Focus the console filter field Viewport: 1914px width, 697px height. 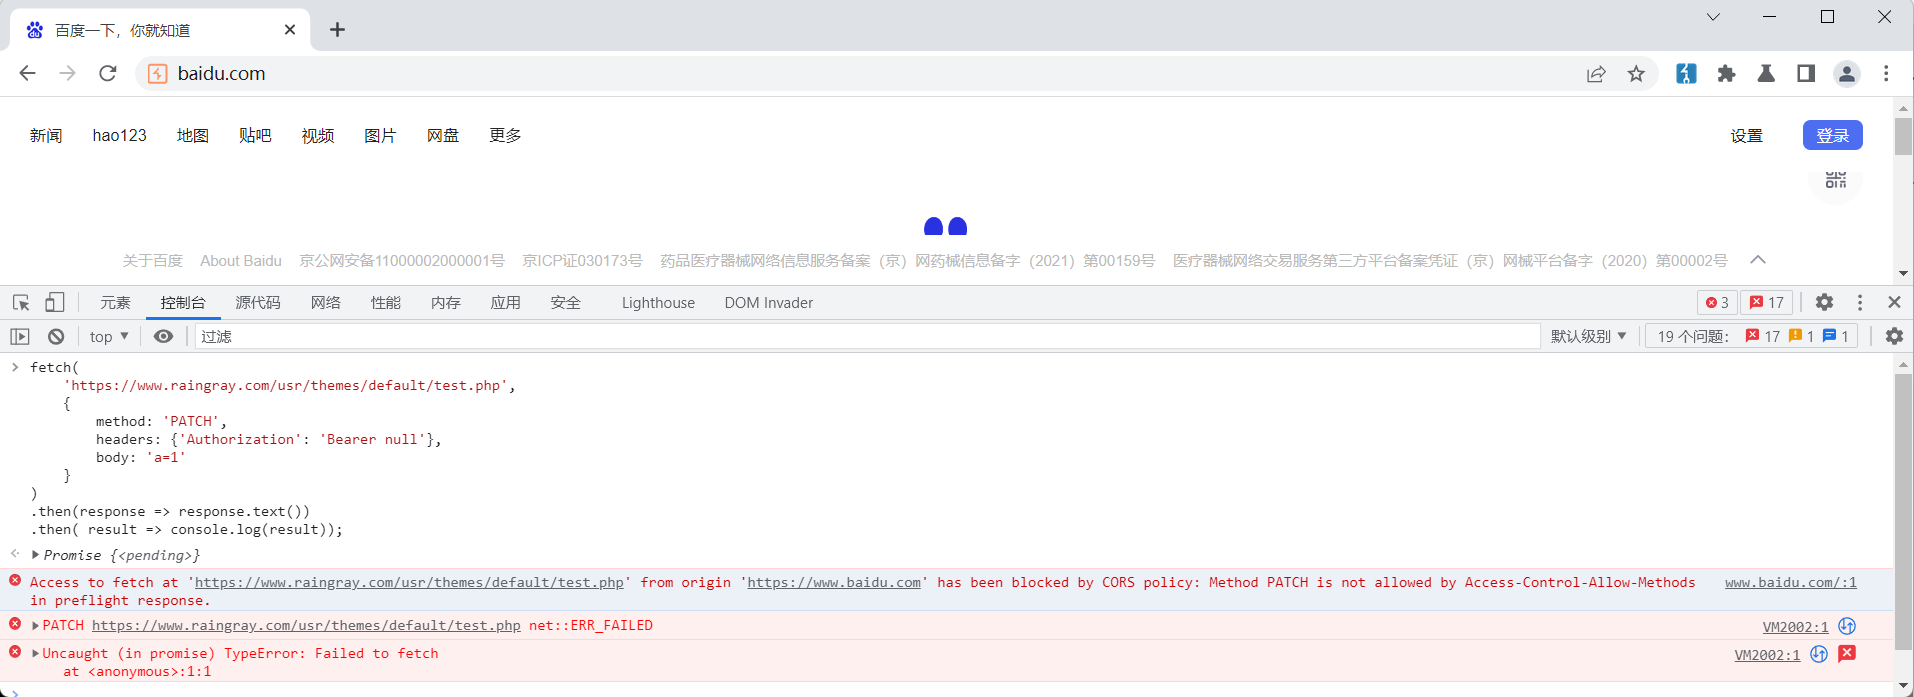coord(867,337)
